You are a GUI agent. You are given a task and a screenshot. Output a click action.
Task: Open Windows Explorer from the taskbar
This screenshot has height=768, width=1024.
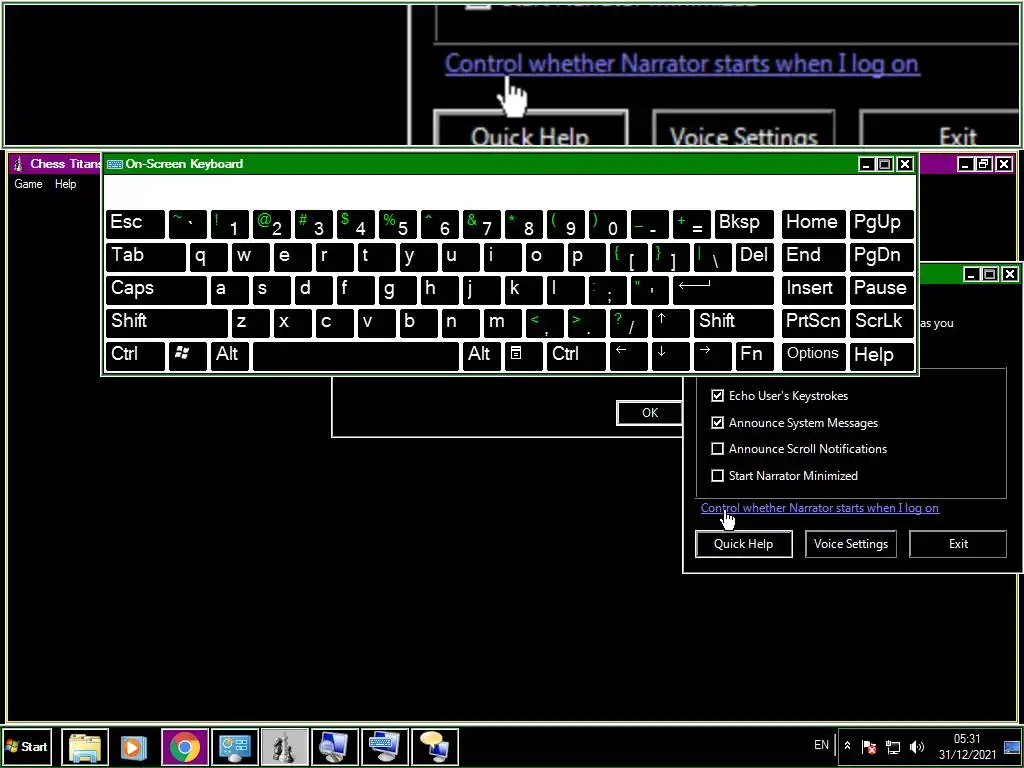(x=85, y=746)
